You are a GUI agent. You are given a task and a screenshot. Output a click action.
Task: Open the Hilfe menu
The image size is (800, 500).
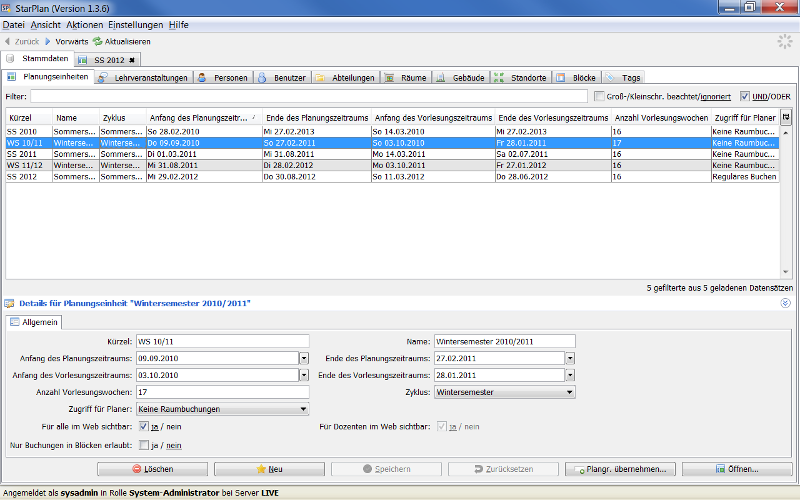click(x=179, y=24)
